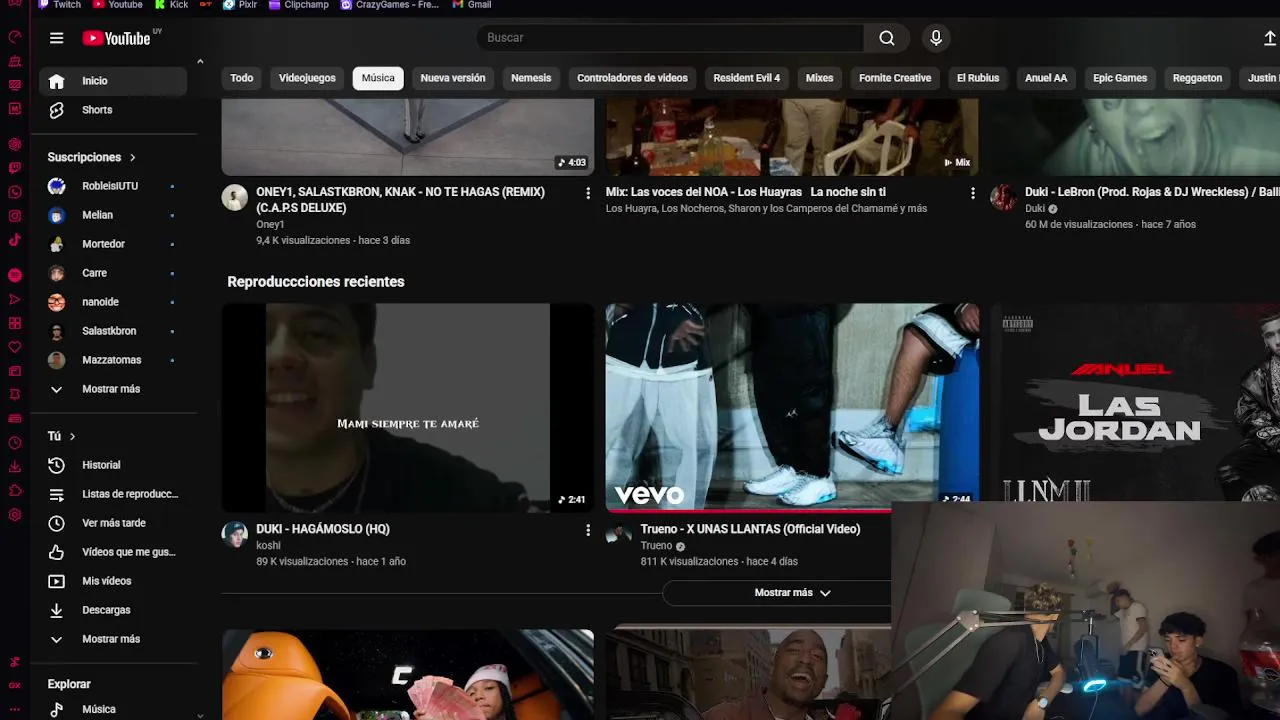This screenshot has width=1280, height=720.
Task: Open Suscripciones section chevron
Action: (132, 158)
